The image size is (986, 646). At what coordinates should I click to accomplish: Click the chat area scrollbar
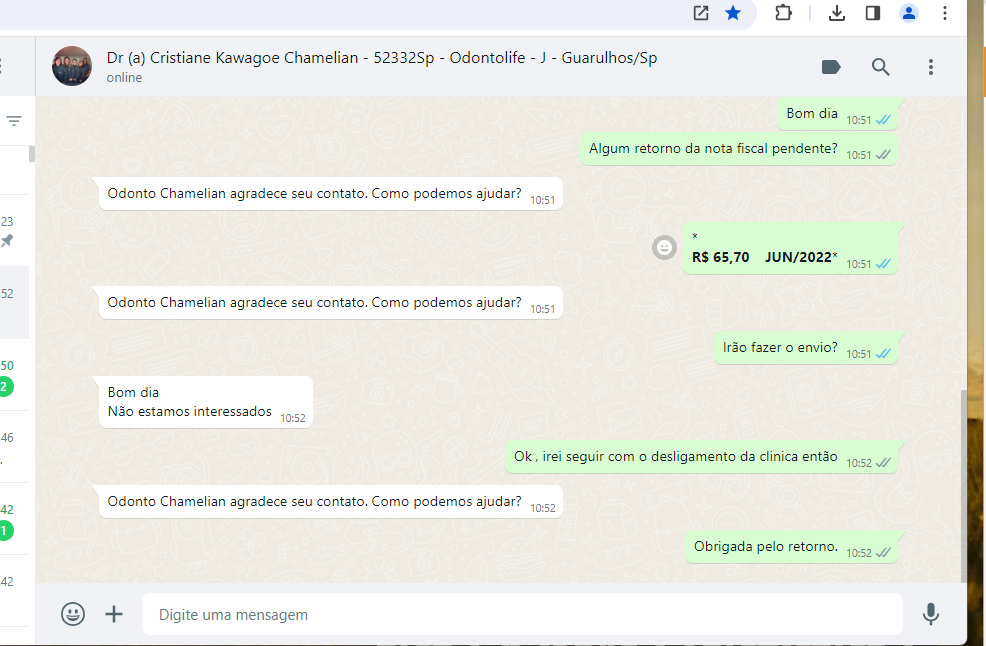coord(963,485)
